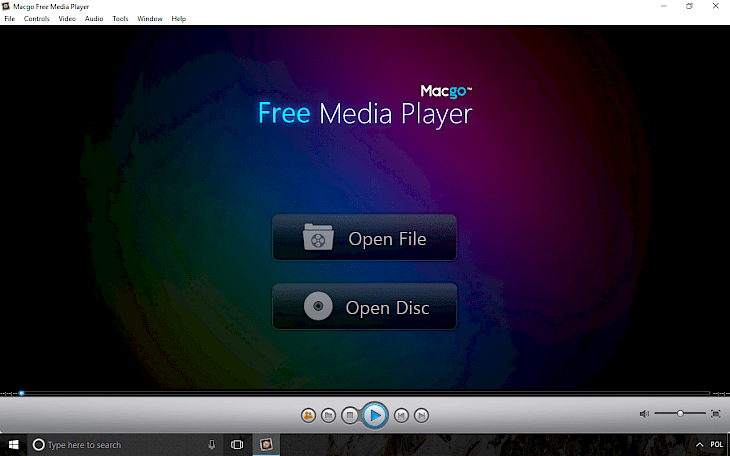Click the taskbar search box
Image resolution: width=730 pixels, height=456 pixels.
[x=123, y=445]
